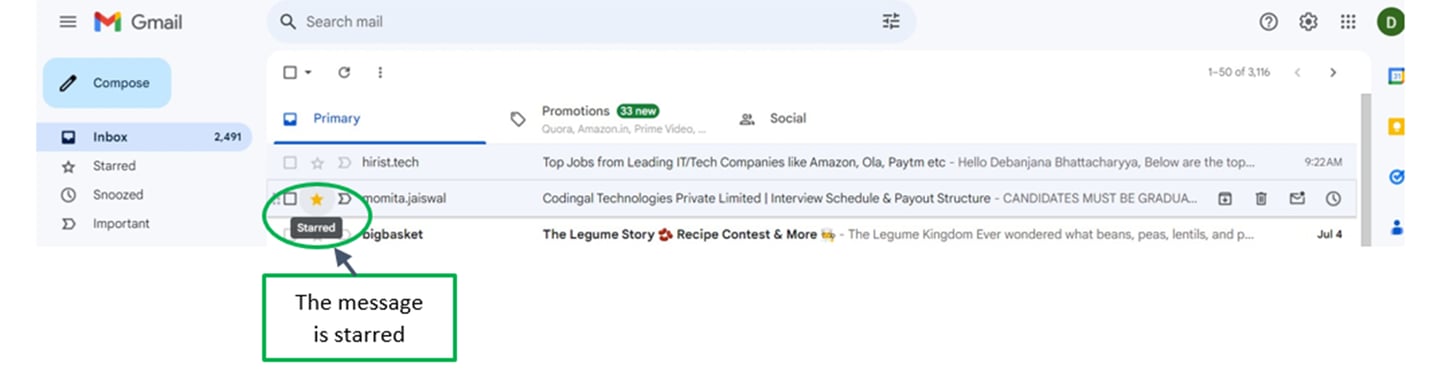Image resolution: width=1440 pixels, height=377 pixels.
Task: Snooze the momita.jaiswal email with clock icon
Action: (x=1333, y=199)
